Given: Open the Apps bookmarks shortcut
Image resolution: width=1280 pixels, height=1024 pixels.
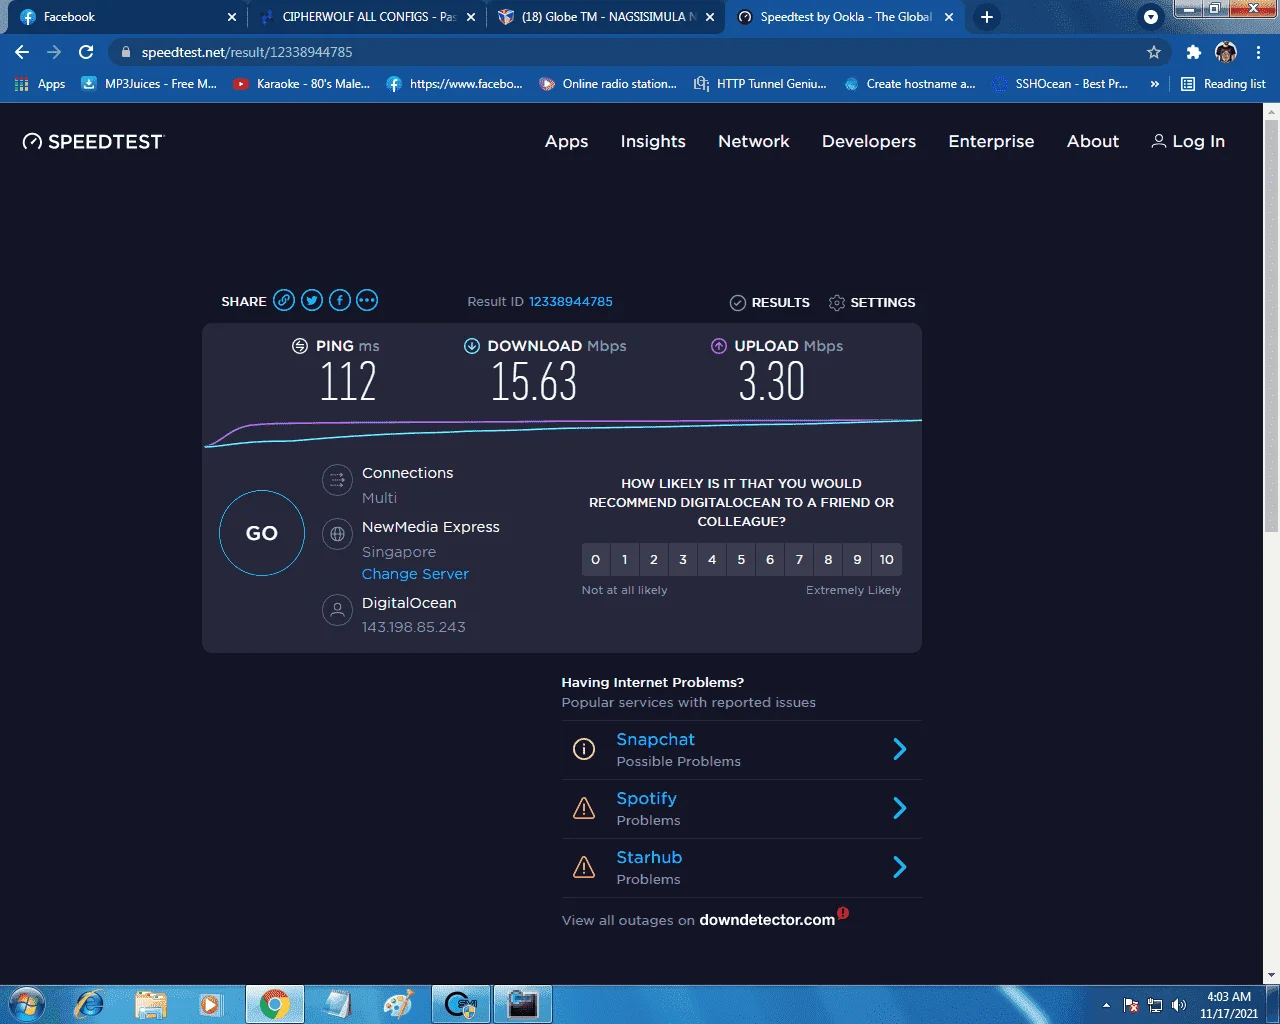Looking at the screenshot, I should 40,84.
